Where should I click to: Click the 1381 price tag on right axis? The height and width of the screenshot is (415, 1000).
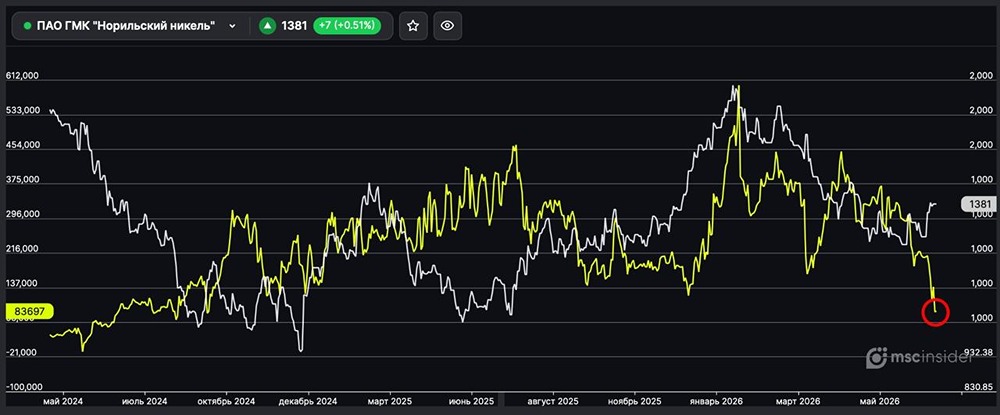point(978,204)
